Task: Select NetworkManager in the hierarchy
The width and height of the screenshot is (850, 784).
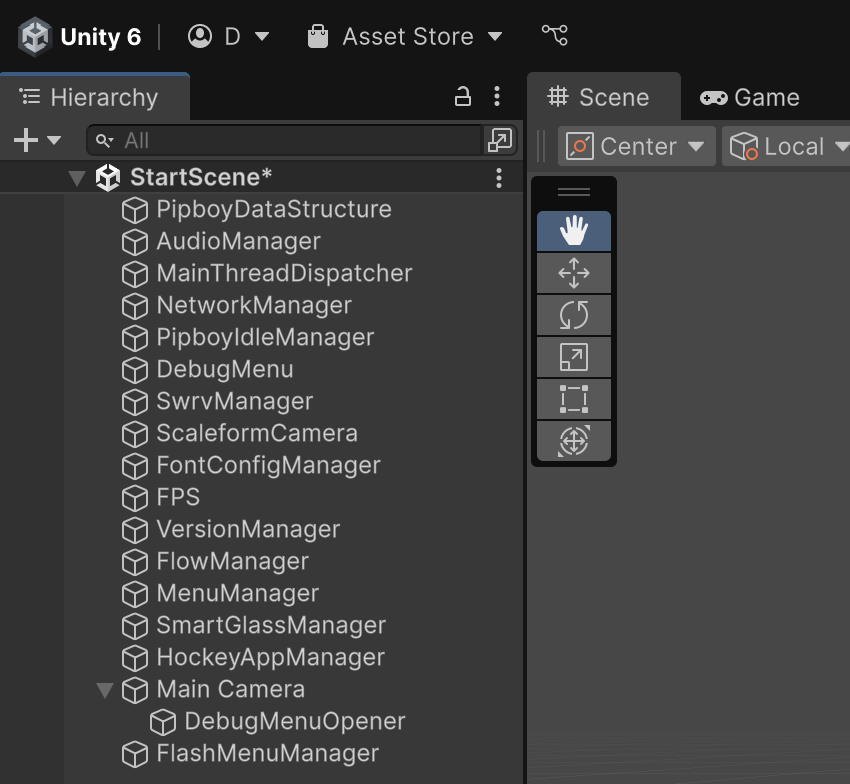Action: 254,305
